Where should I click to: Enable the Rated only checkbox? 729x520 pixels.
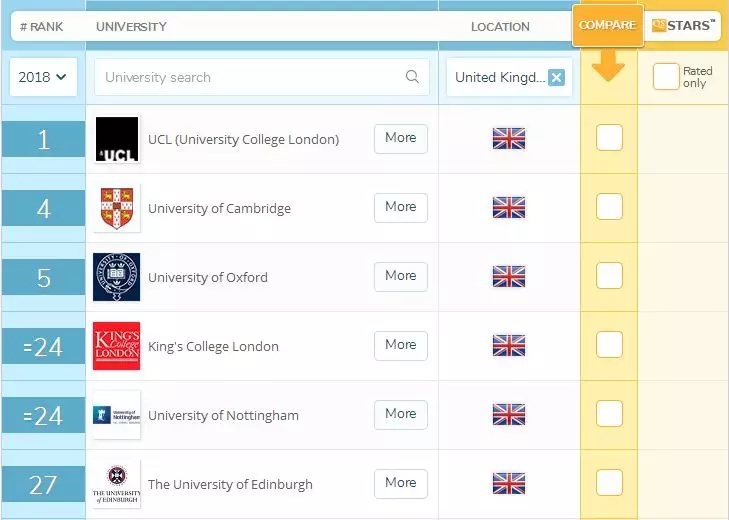tap(666, 77)
